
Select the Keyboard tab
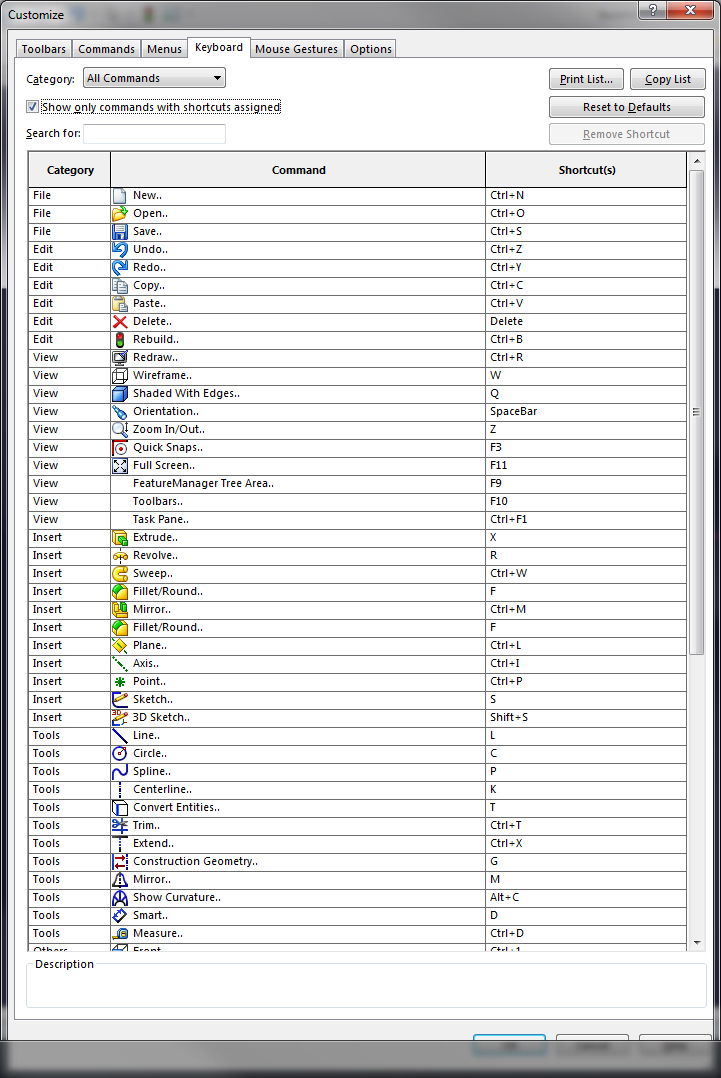[219, 47]
